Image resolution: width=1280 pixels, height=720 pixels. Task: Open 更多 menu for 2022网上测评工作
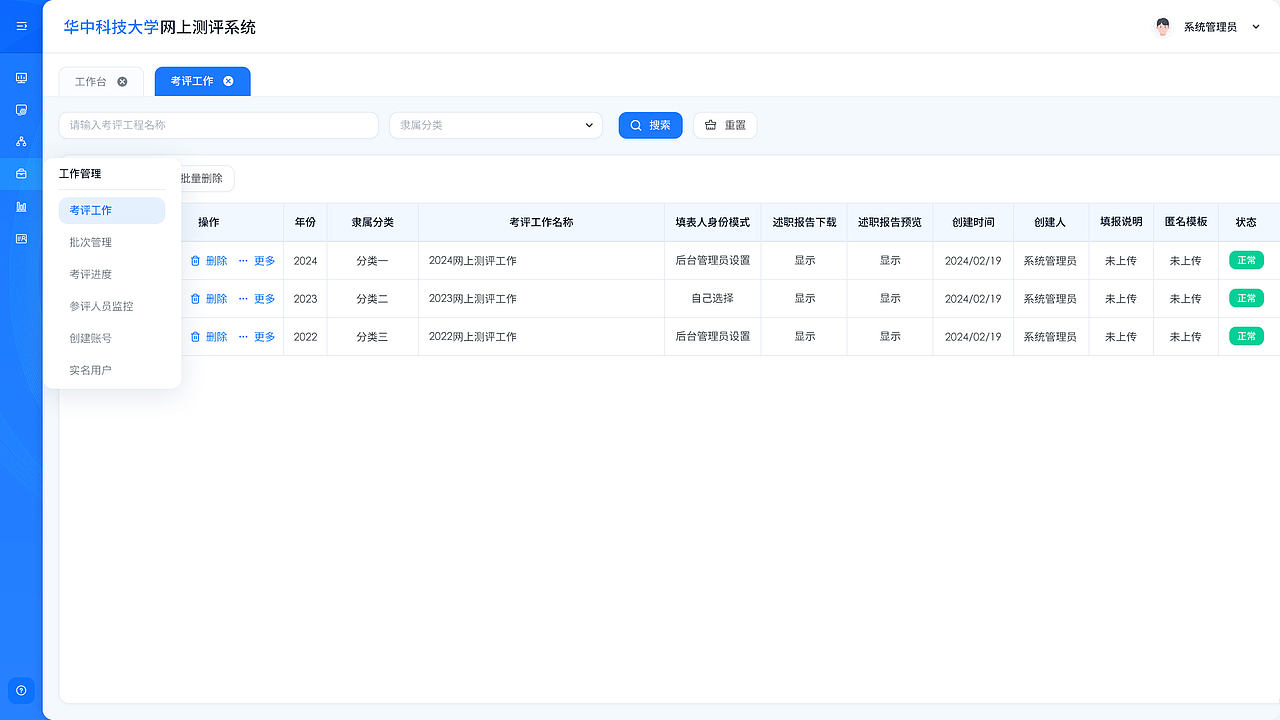pyautogui.click(x=257, y=337)
